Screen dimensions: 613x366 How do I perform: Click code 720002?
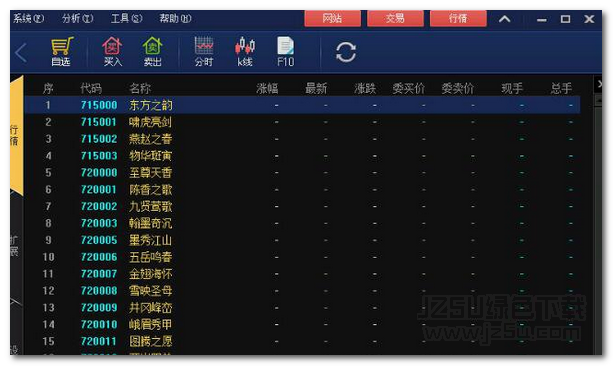point(99,206)
